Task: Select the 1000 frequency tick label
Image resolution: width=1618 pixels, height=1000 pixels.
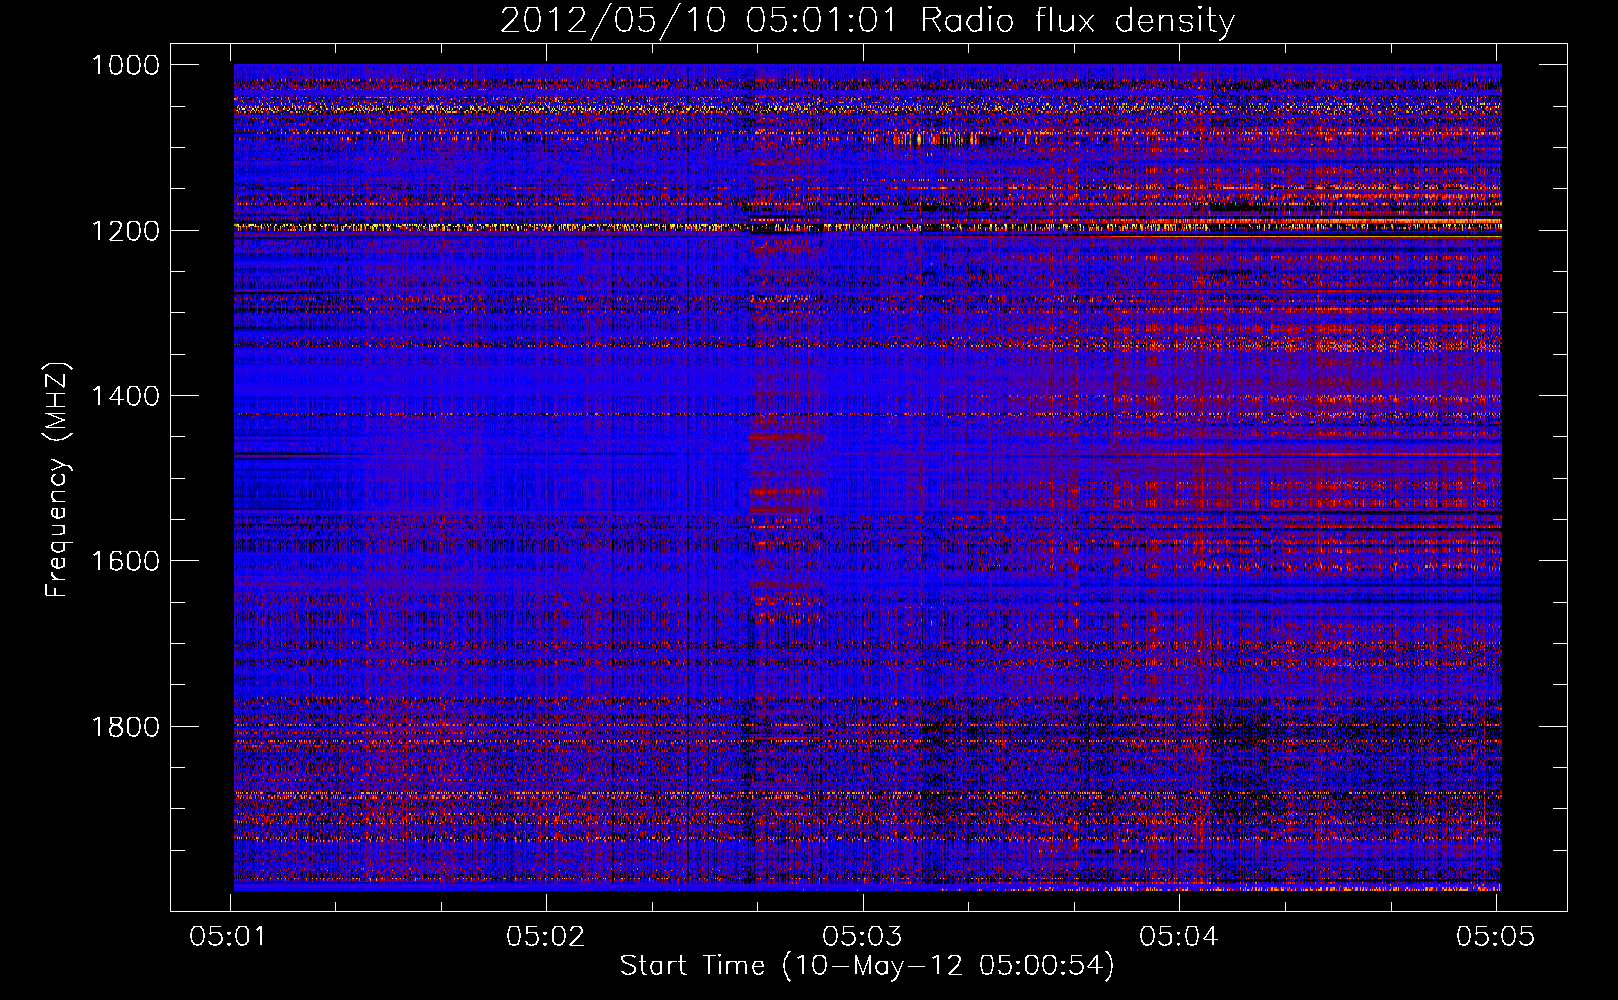Action: 125,65
